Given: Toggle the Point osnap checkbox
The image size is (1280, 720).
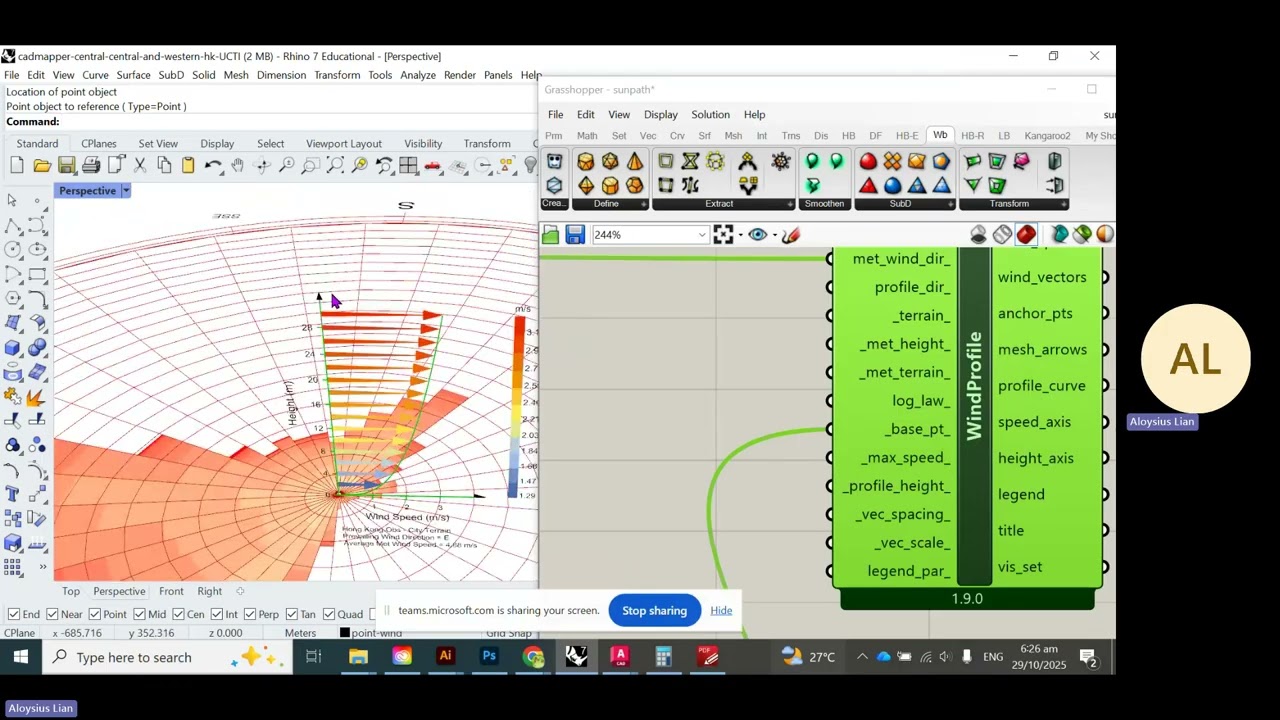Looking at the screenshot, I should [x=95, y=614].
